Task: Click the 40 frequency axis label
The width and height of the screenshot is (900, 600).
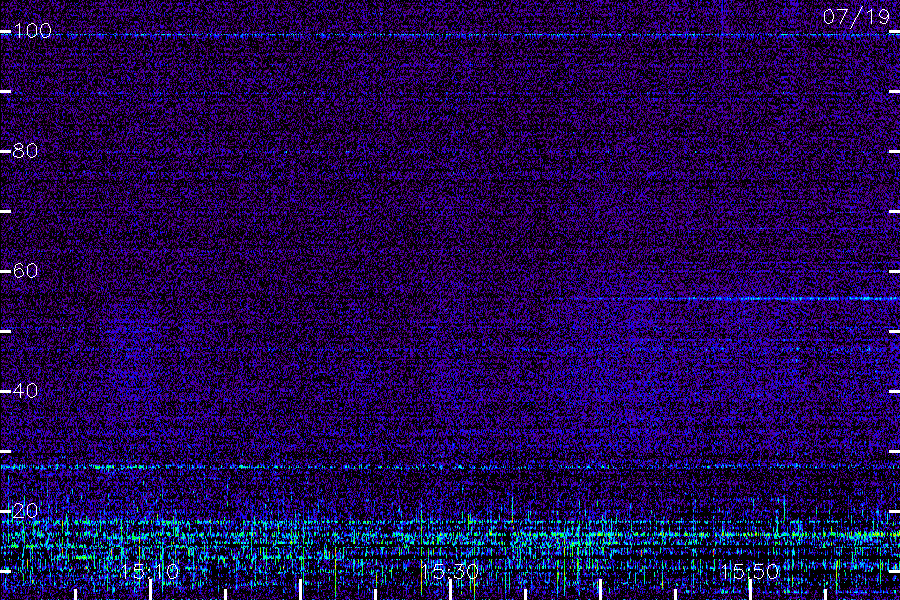Action: click(x=25, y=390)
